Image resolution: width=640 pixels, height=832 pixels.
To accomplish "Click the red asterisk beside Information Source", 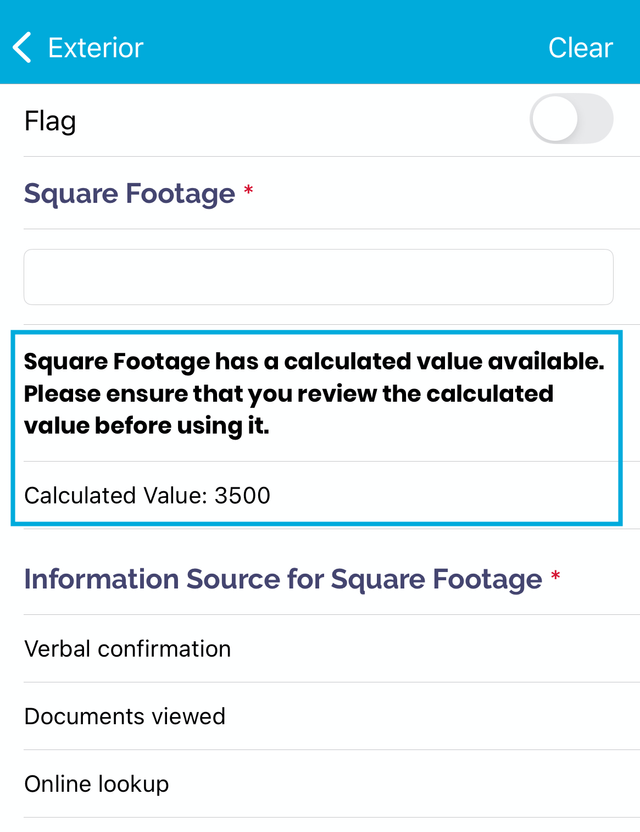I will coord(556,575).
